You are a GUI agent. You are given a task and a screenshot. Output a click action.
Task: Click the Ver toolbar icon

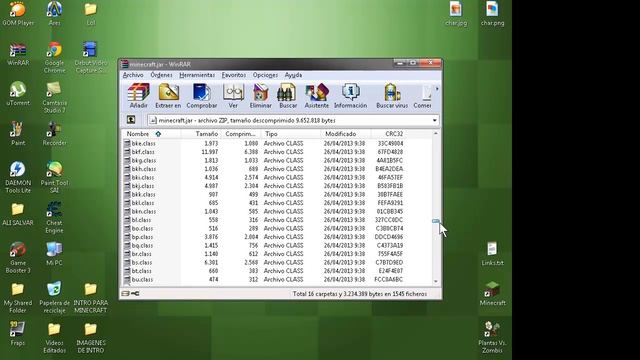coord(233,96)
